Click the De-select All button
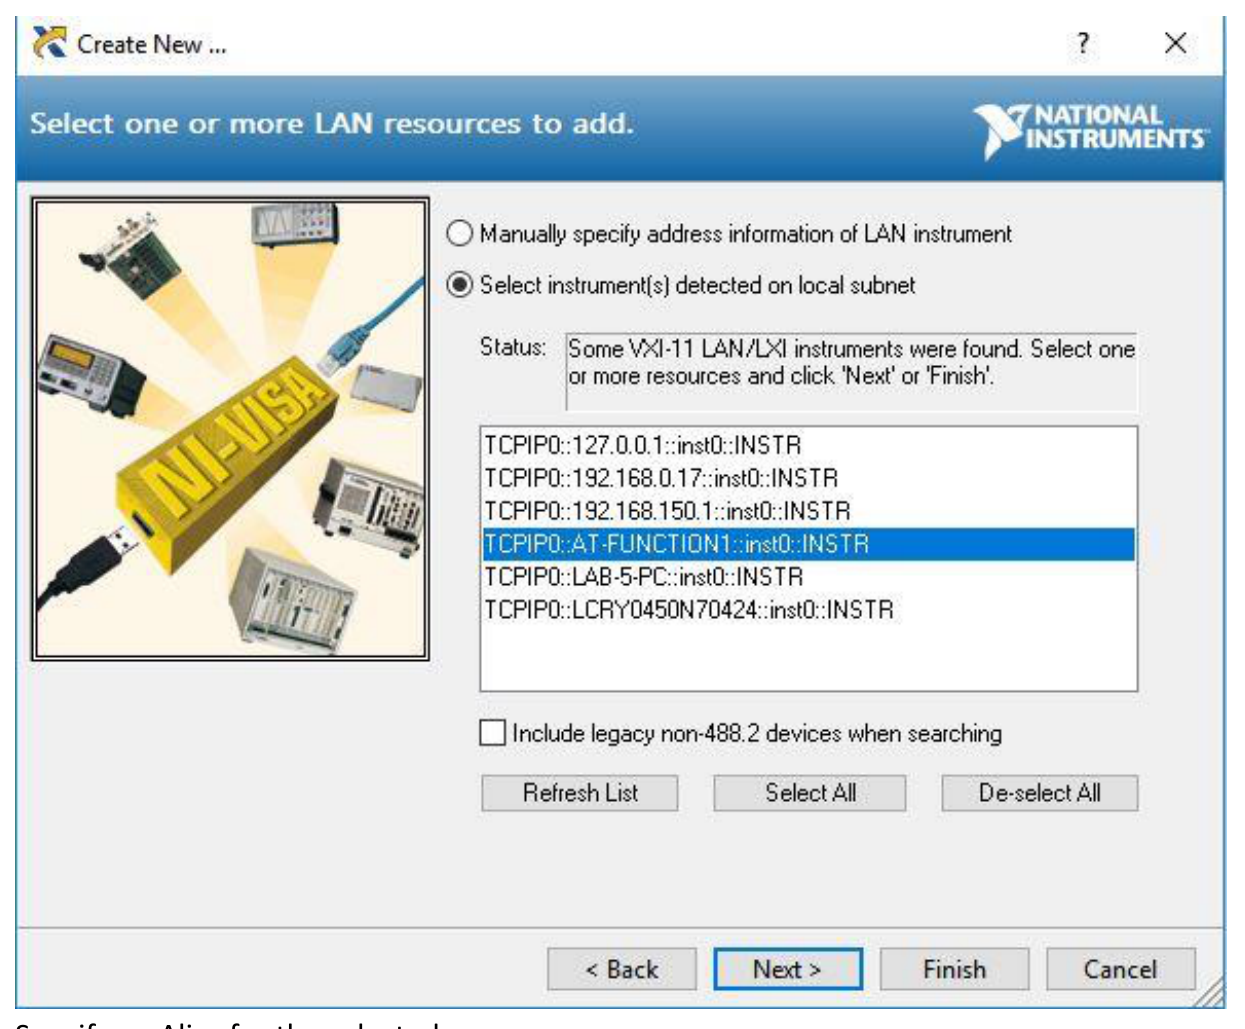1245x1029 pixels. 1040,793
